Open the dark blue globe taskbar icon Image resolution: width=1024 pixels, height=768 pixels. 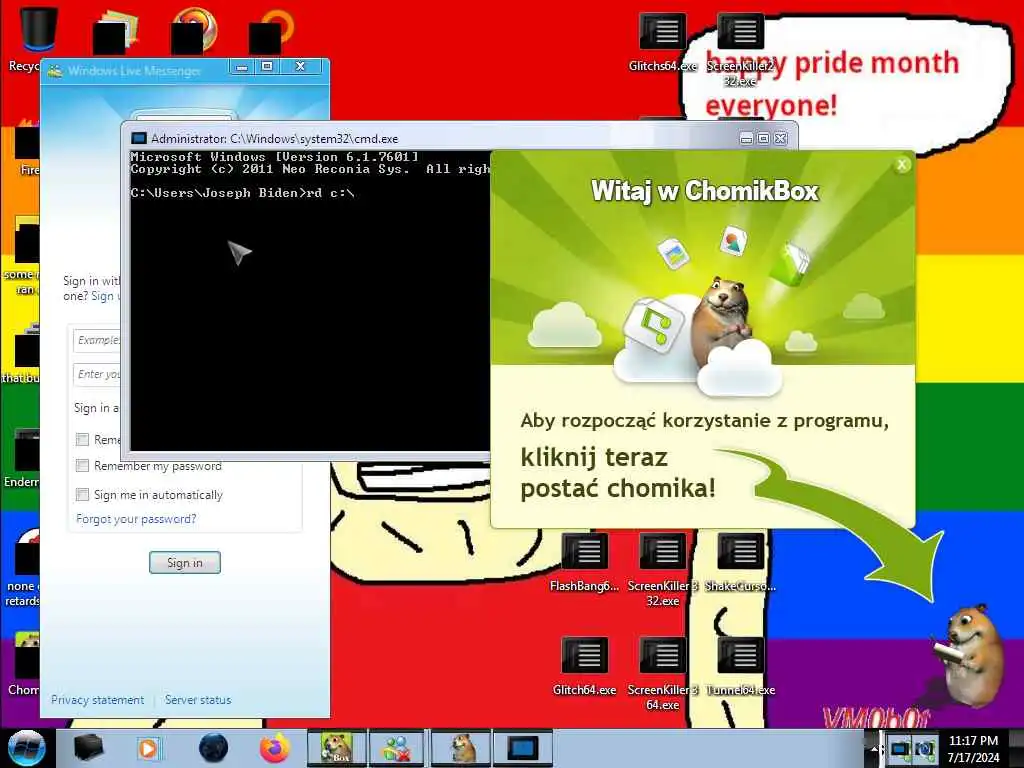[x=213, y=748]
